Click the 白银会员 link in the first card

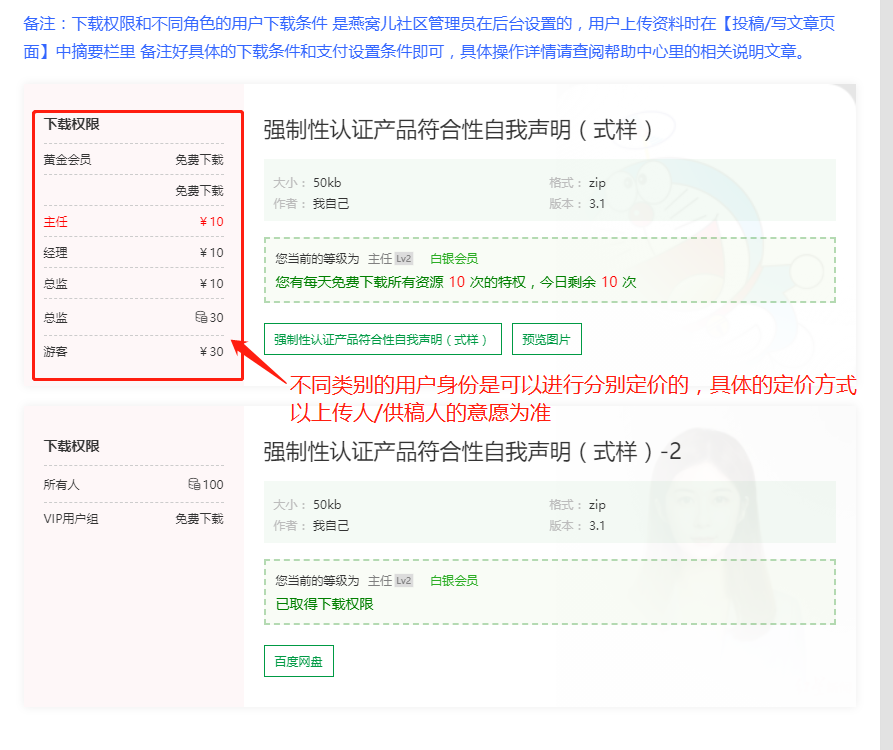coord(453,257)
